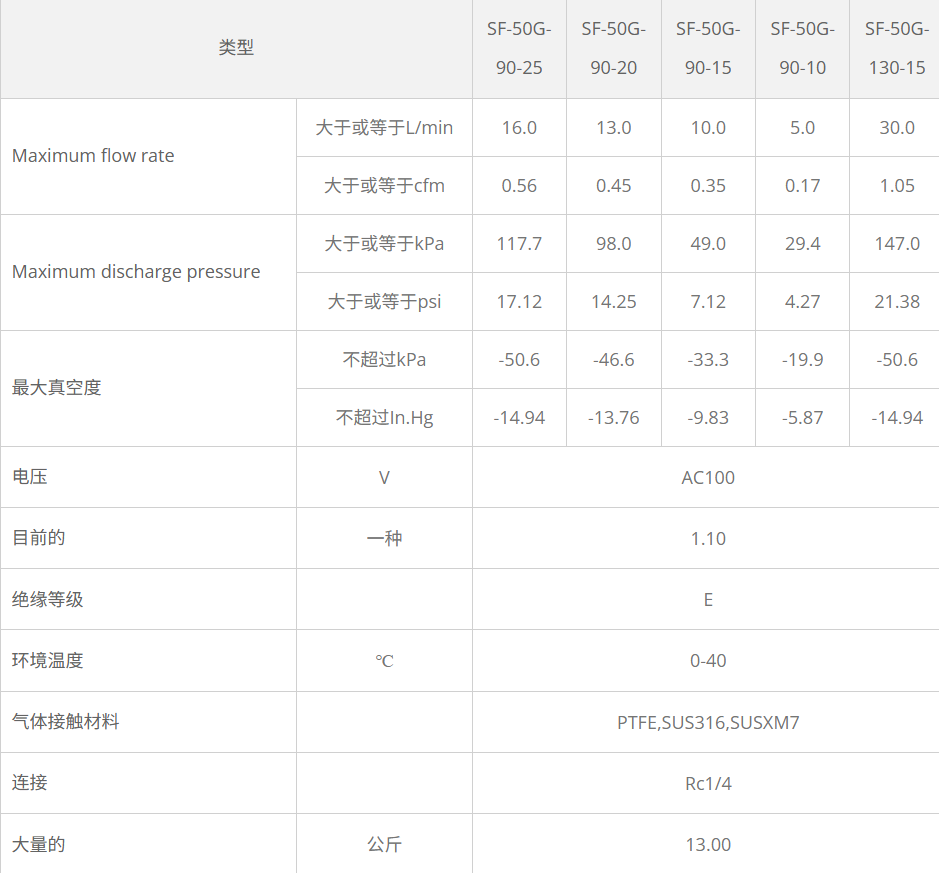The image size is (939, 873).
Task: Select the vacuum value -14.94 for SF-50G-130-15
Action: pyautogui.click(x=894, y=417)
